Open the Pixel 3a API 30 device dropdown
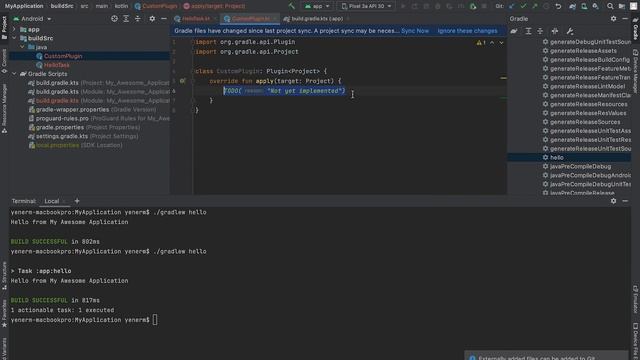Image resolution: width=640 pixels, height=360 pixels. coord(366,6)
